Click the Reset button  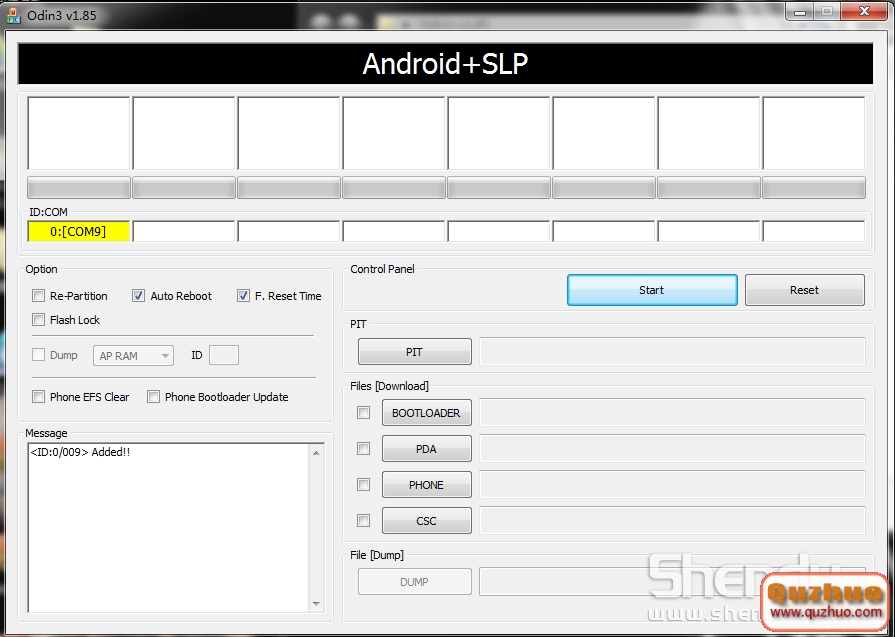point(804,290)
